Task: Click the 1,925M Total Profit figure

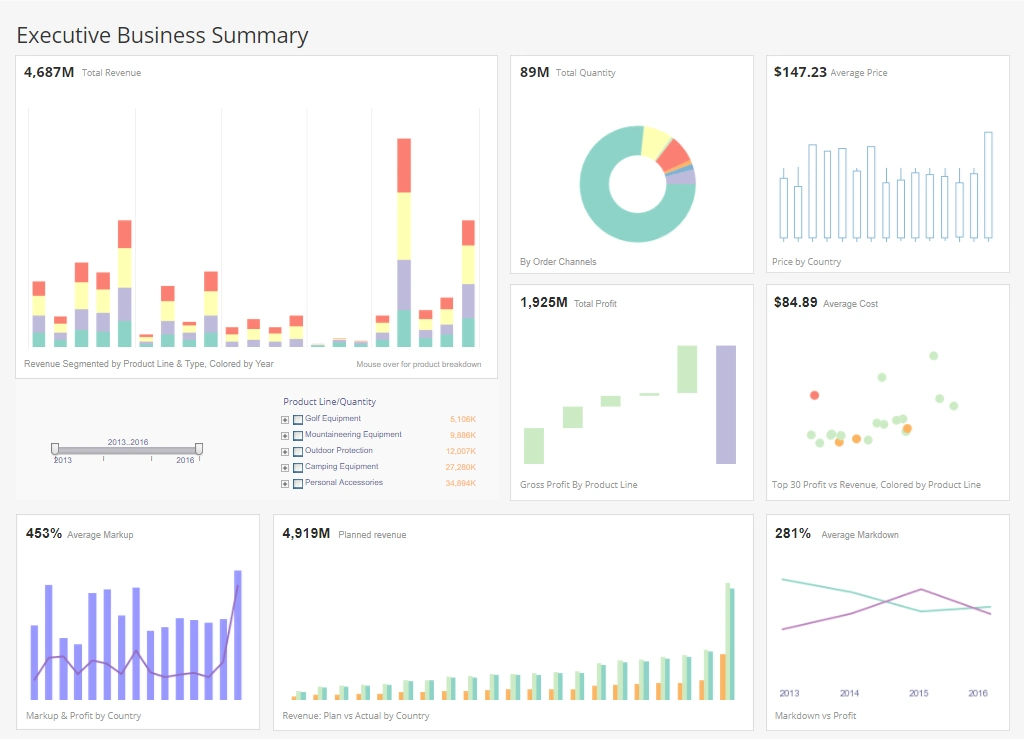Action: click(545, 303)
